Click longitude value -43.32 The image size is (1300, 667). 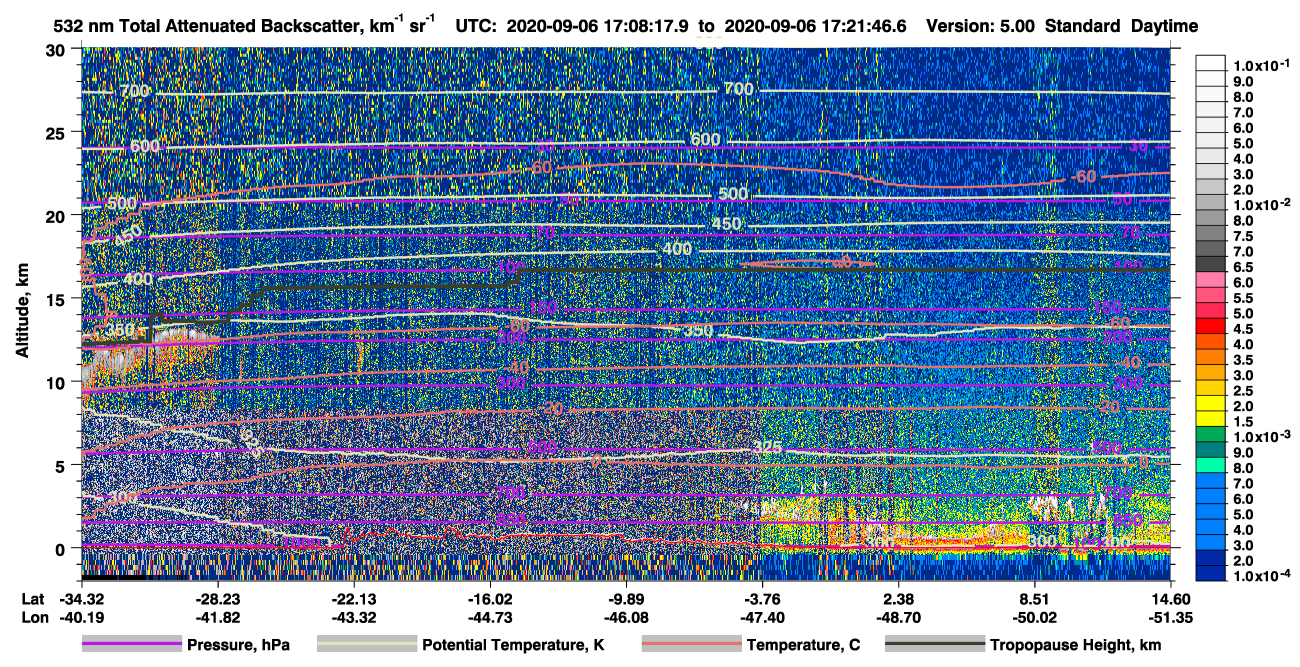click(x=354, y=618)
